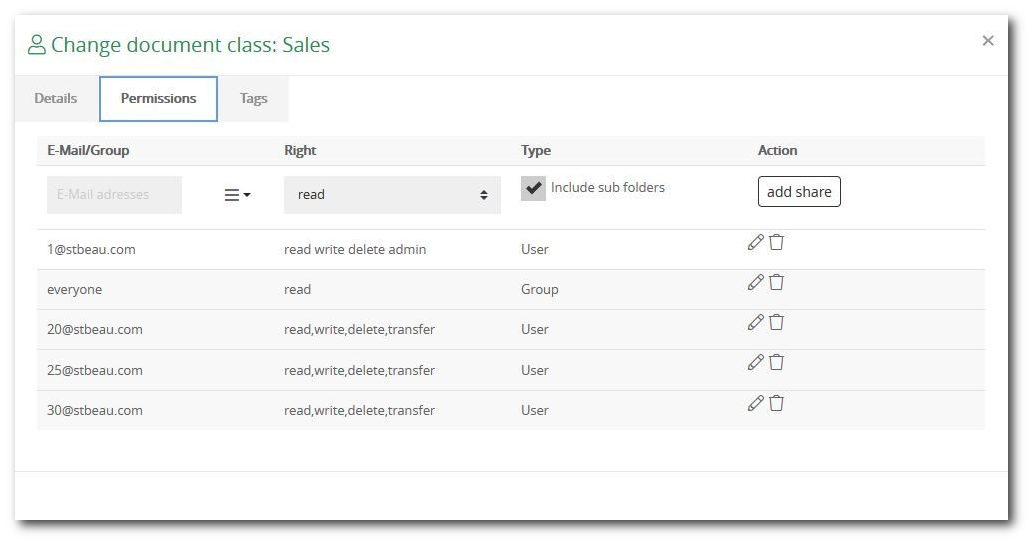The height and width of the screenshot is (545, 1033).
Task: Edit permissions for 25@stbeau.com
Action: coord(755,362)
